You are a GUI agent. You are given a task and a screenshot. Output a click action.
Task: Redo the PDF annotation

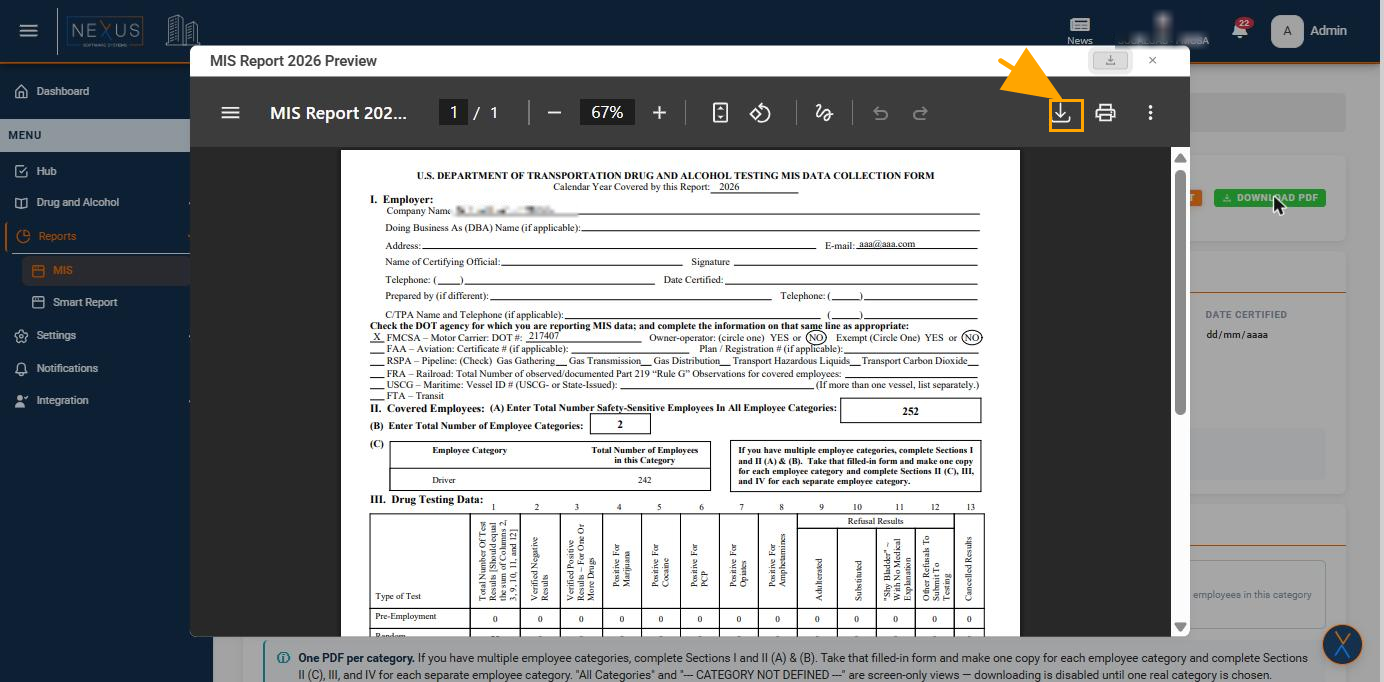click(920, 113)
